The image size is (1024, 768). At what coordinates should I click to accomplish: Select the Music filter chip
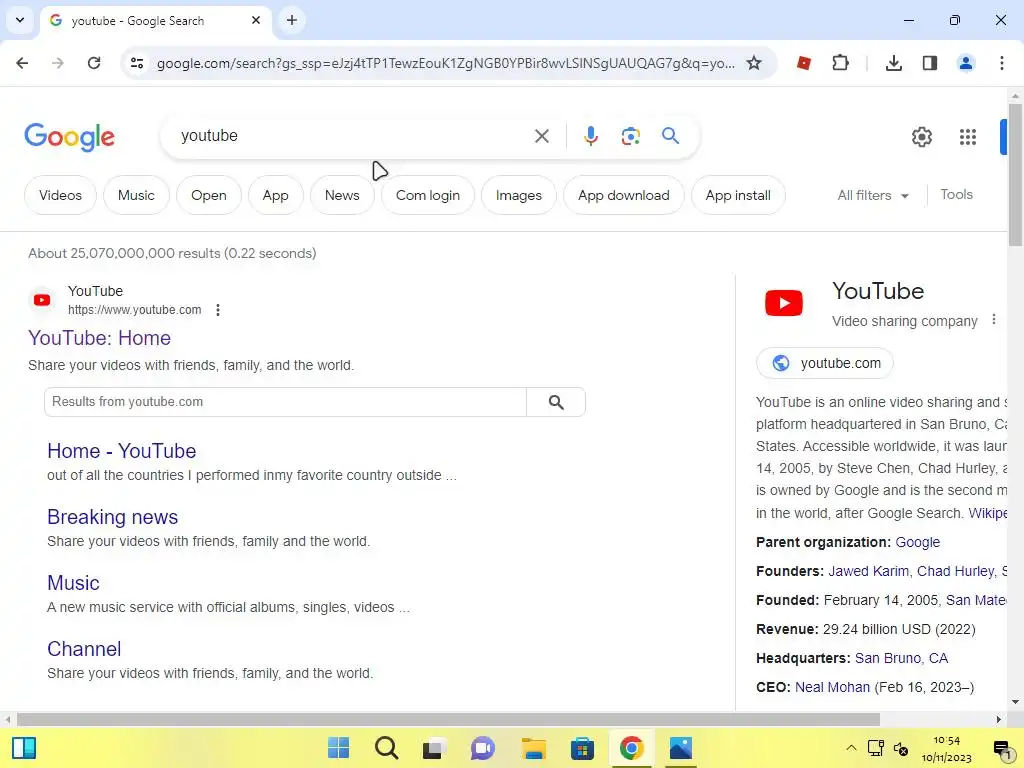pyautogui.click(x=136, y=195)
